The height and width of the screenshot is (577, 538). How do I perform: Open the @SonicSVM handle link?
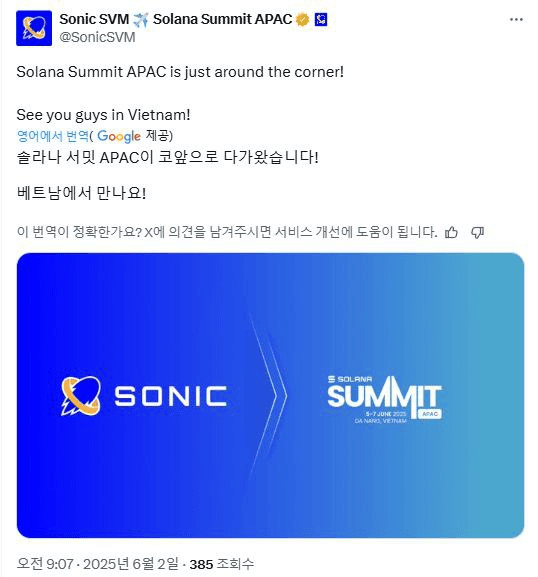[x=97, y=38]
